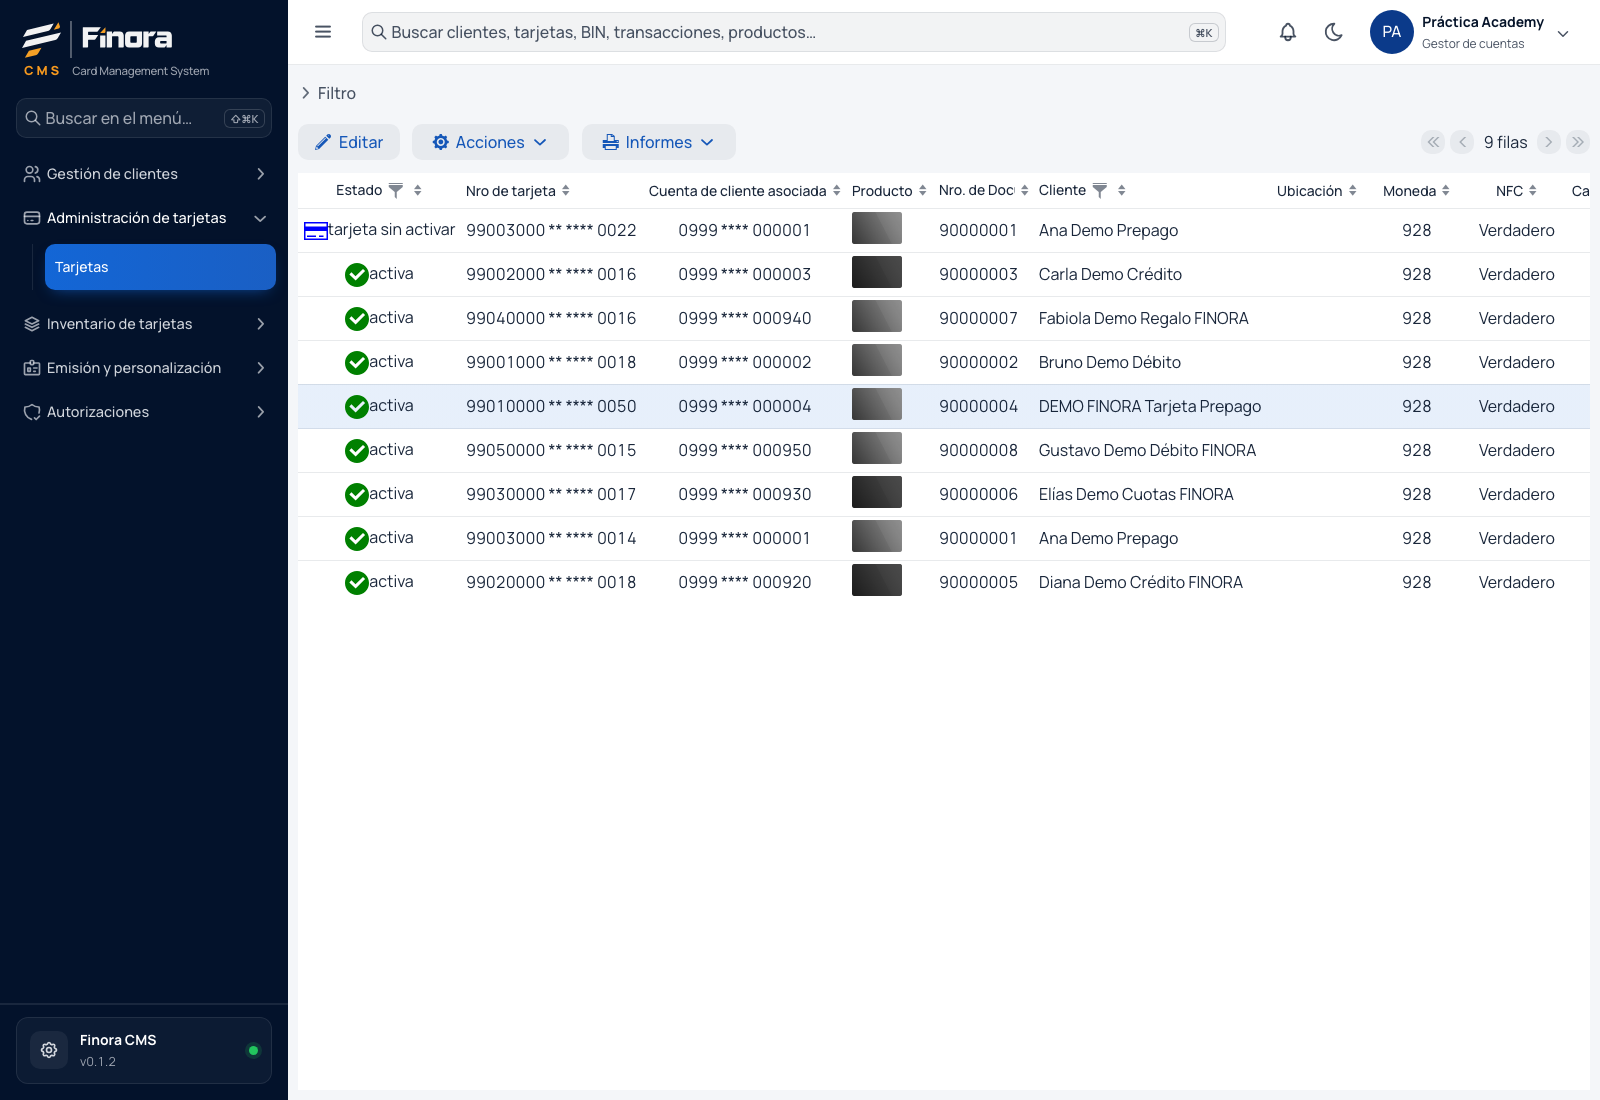Click filter funnel icon in Estado column
Screen dimensions: 1600x1100
[396, 190]
